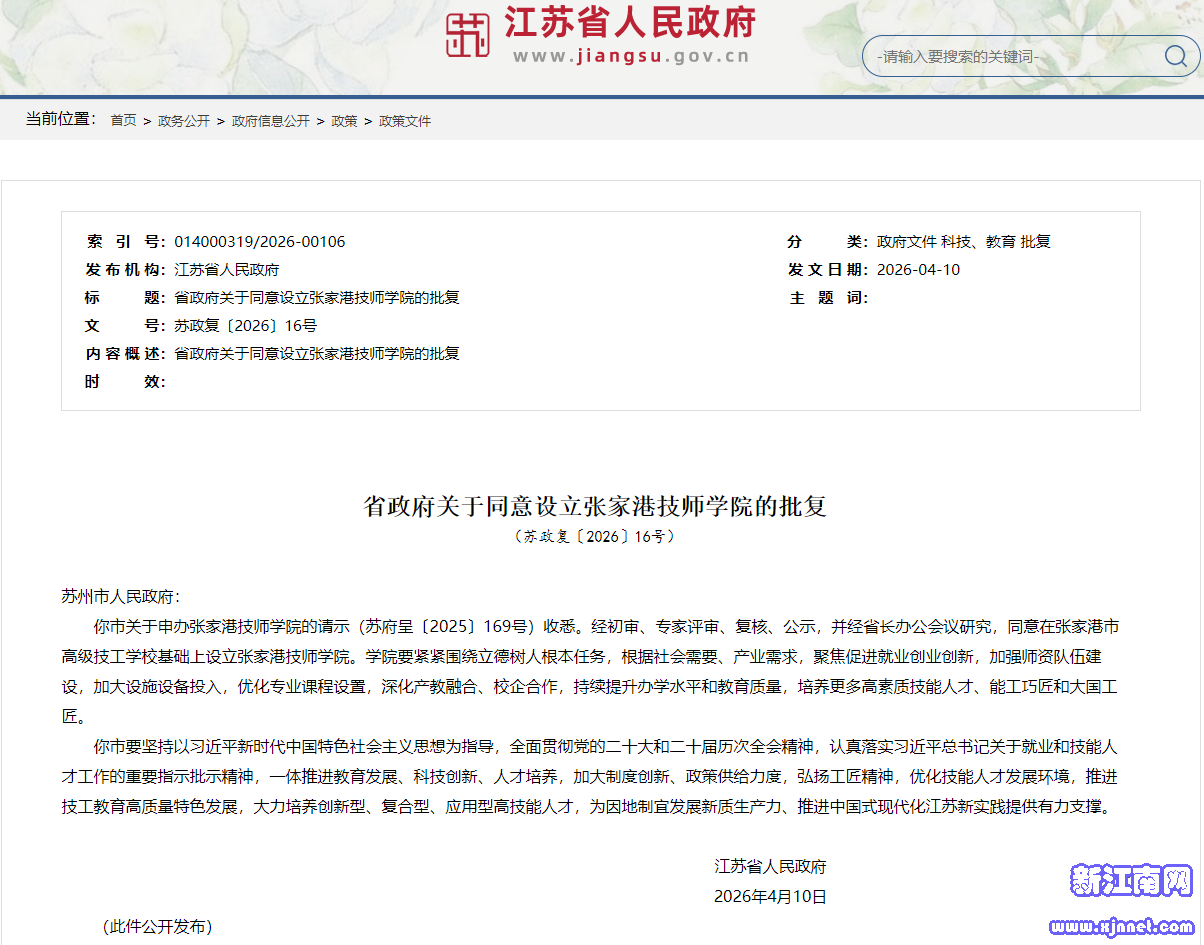This screenshot has width=1204, height=945.
Task: Click the large centered document title heading
Action: [594, 506]
